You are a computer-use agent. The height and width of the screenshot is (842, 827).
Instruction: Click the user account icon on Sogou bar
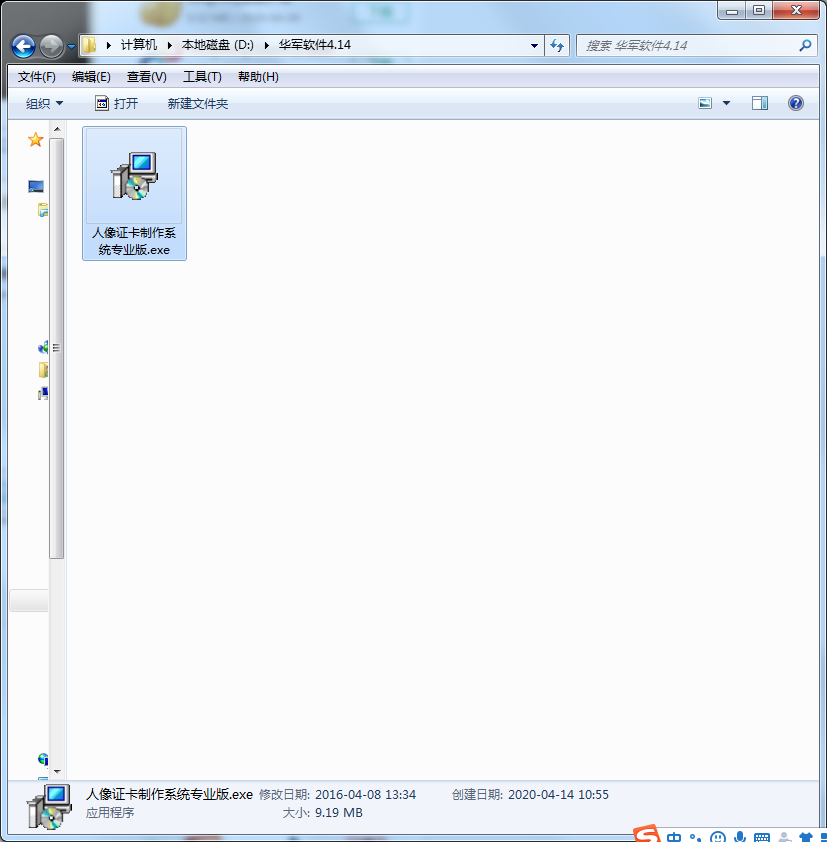click(x=785, y=837)
